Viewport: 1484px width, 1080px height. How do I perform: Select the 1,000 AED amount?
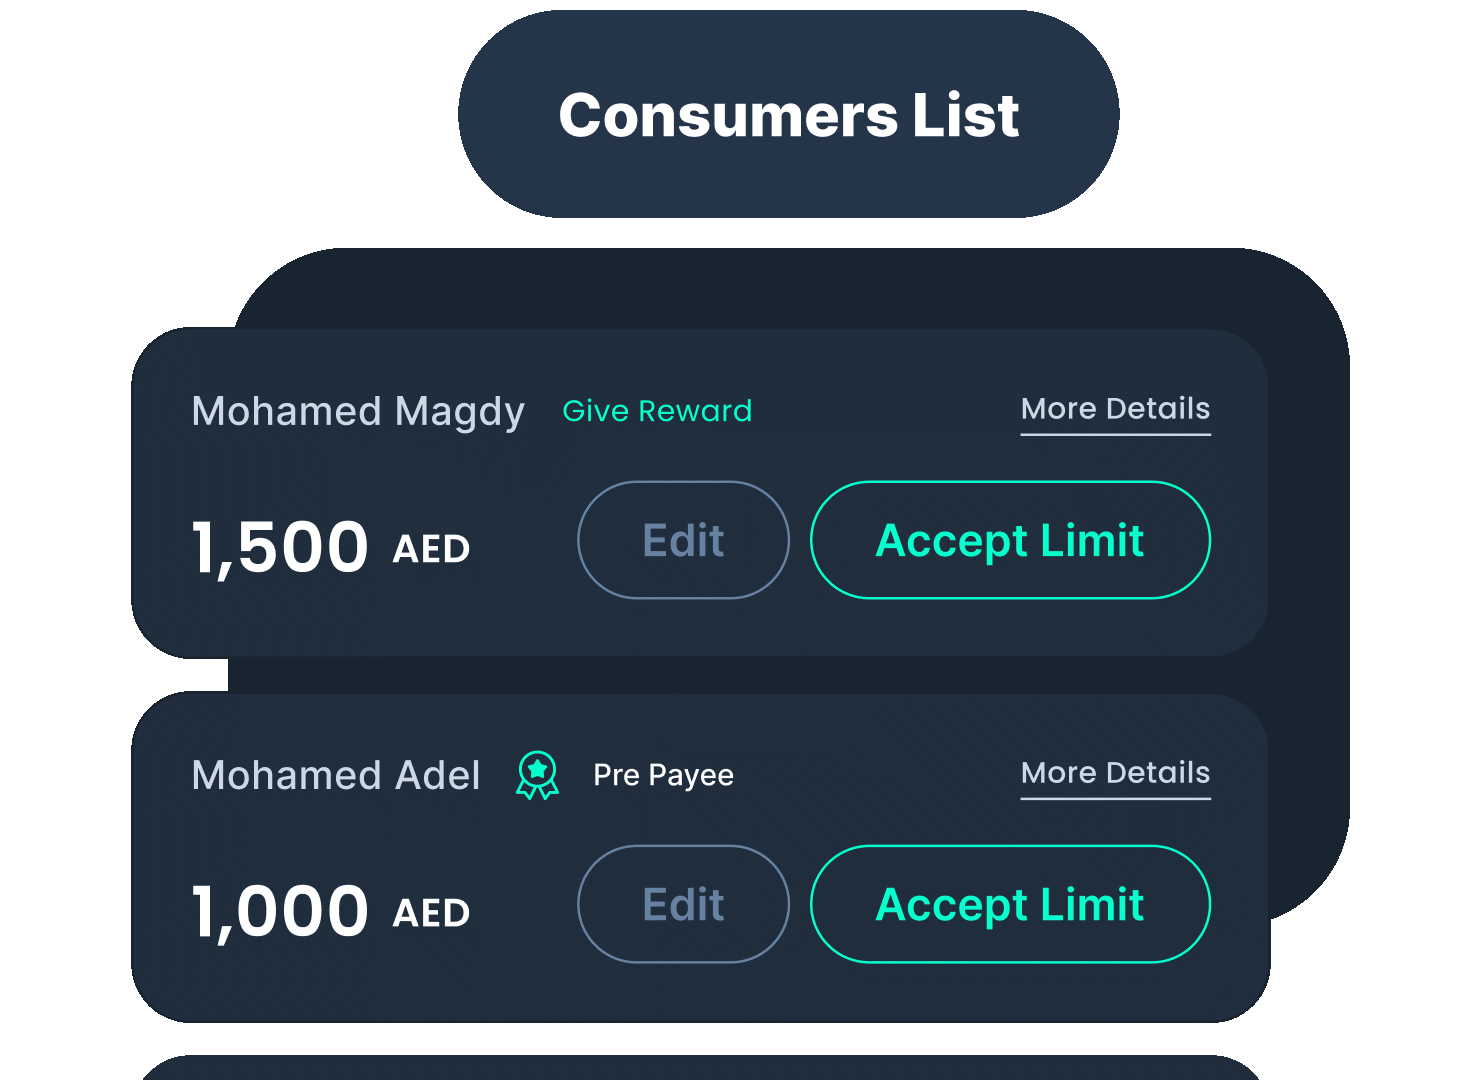(281, 909)
